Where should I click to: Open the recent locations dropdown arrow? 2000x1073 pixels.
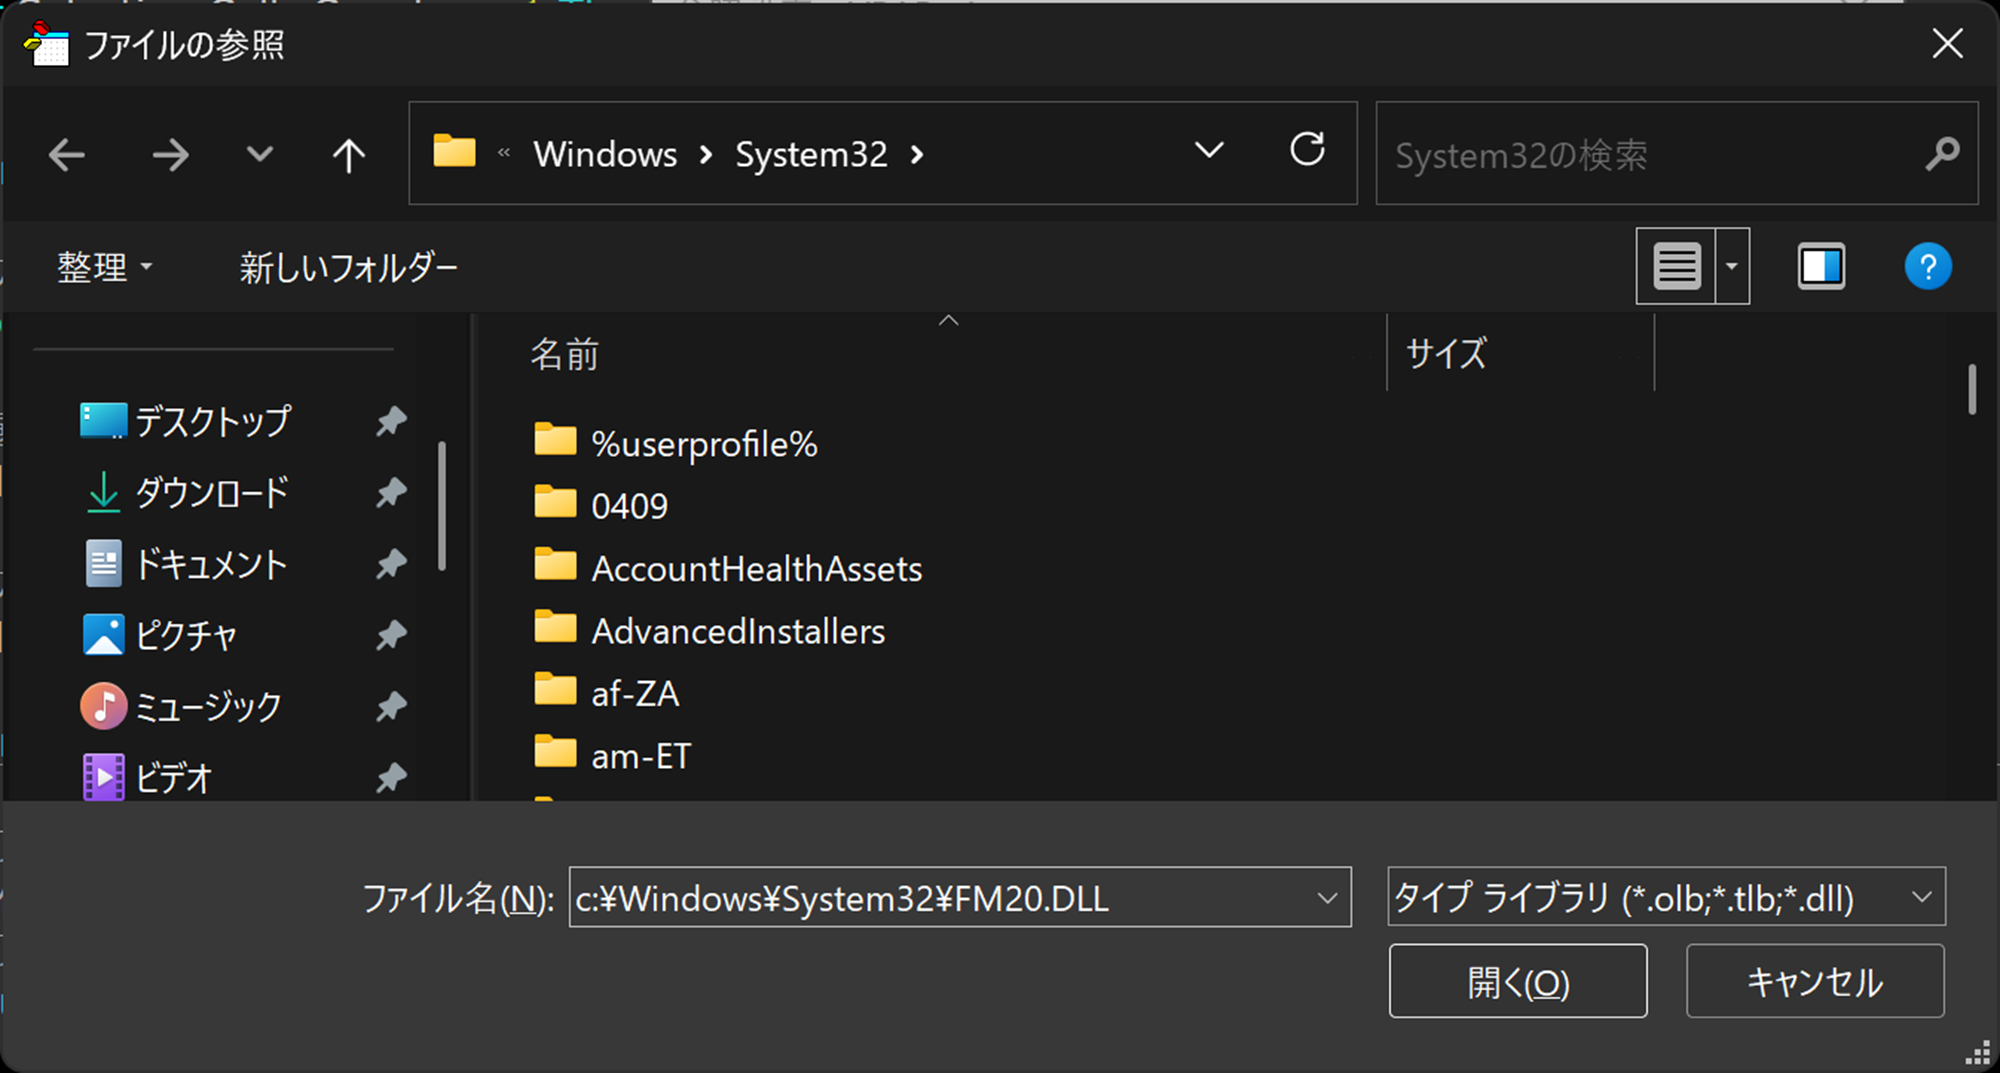[x=260, y=154]
